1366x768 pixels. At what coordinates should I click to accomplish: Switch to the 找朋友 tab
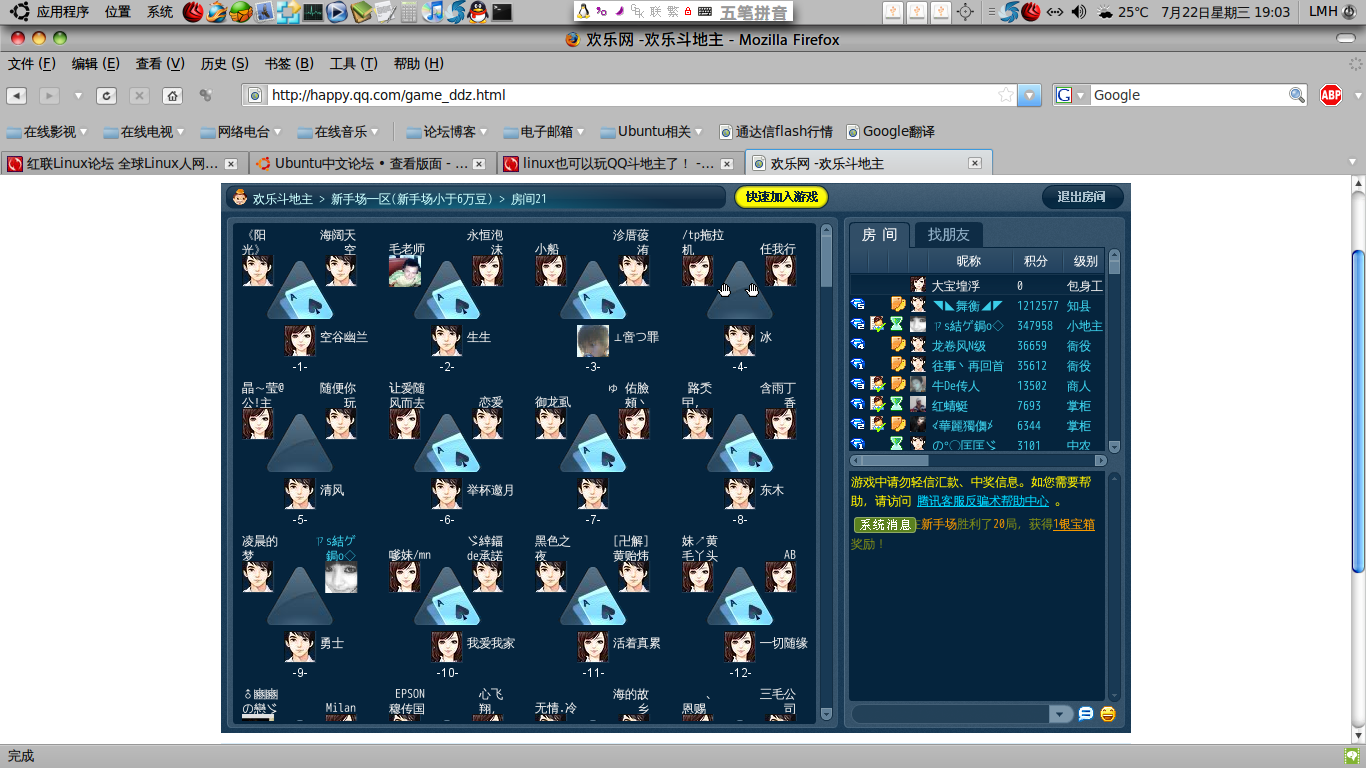(948, 234)
